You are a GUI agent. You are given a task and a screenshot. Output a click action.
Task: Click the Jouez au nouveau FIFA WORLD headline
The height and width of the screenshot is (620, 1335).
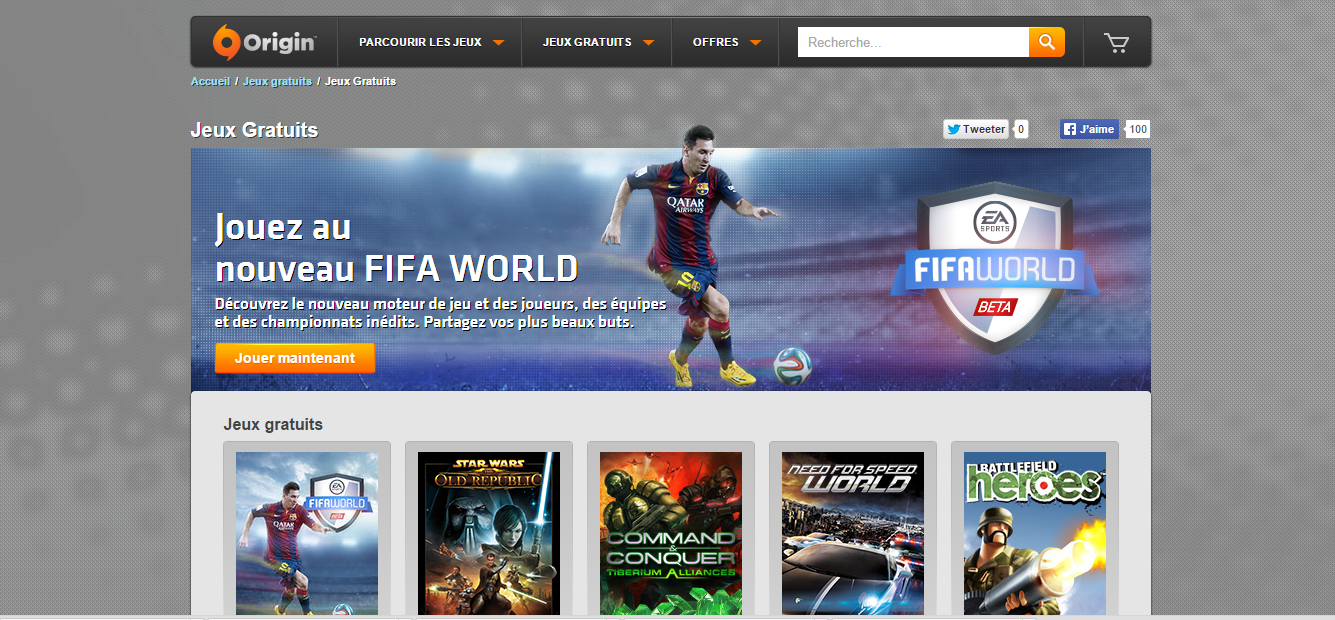click(396, 248)
